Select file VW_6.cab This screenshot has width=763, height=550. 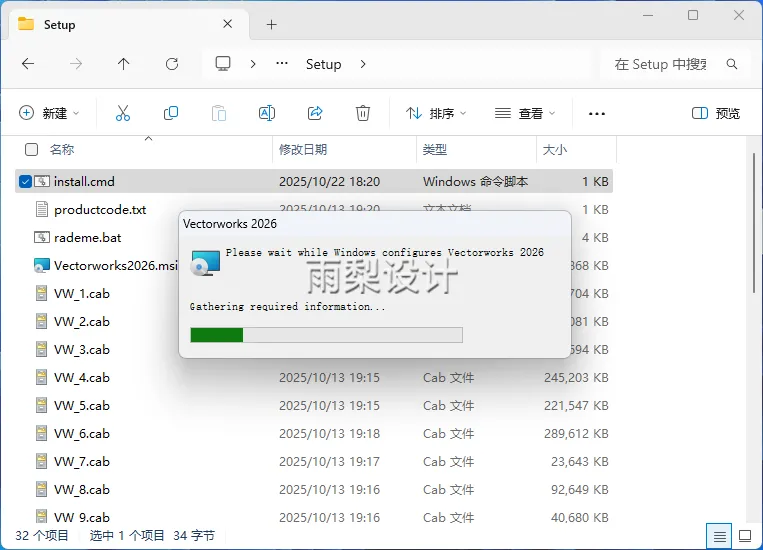click(82, 434)
